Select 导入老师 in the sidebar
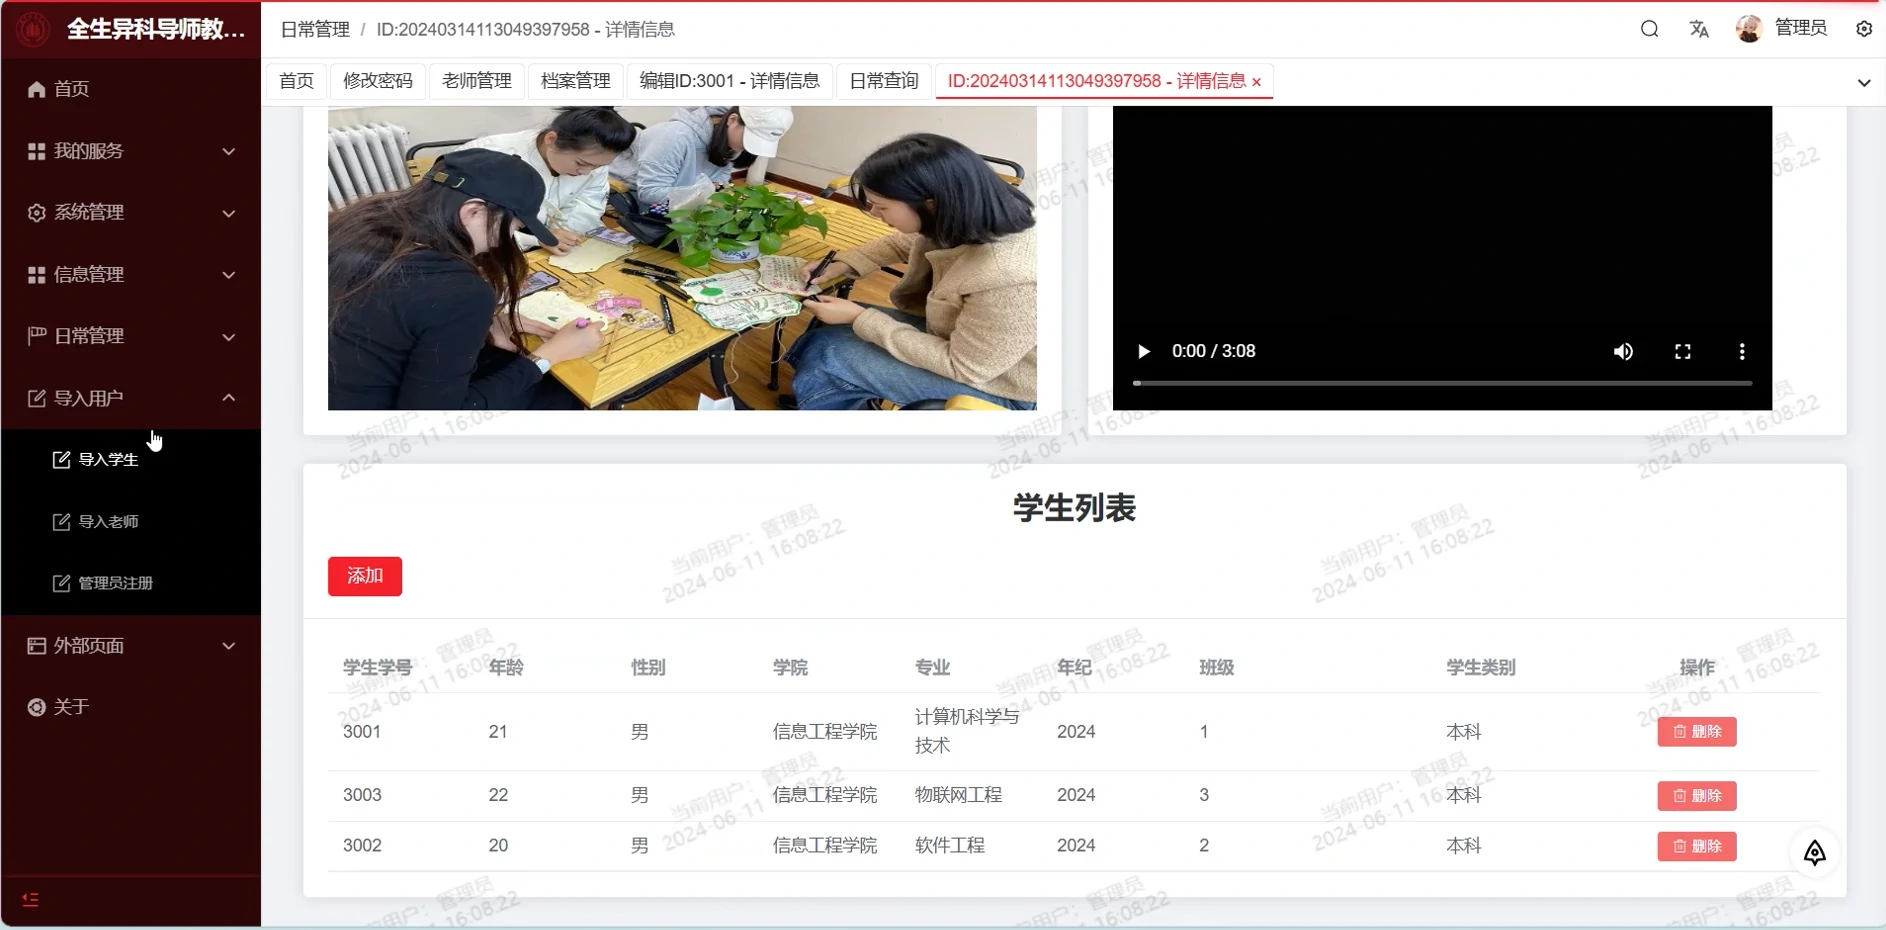The height and width of the screenshot is (930, 1886). pyautogui.click(x=108, y=522)
